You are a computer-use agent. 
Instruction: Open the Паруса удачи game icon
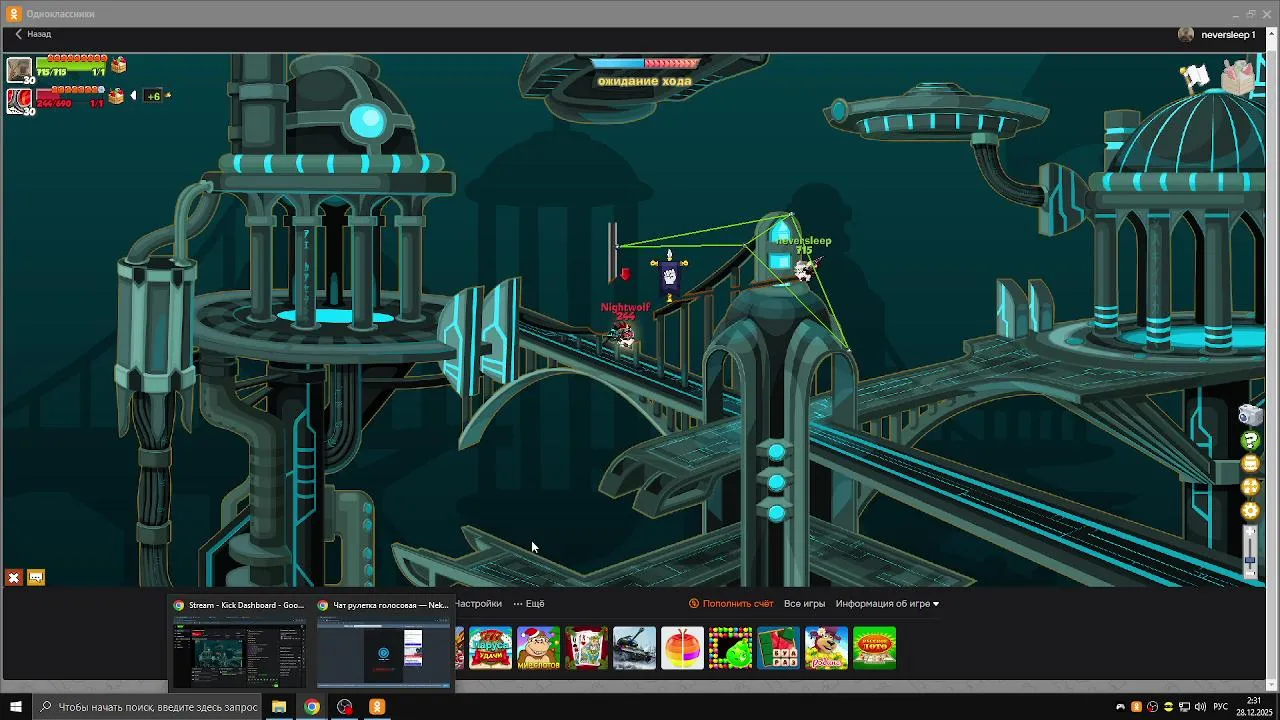coord(490,648)
